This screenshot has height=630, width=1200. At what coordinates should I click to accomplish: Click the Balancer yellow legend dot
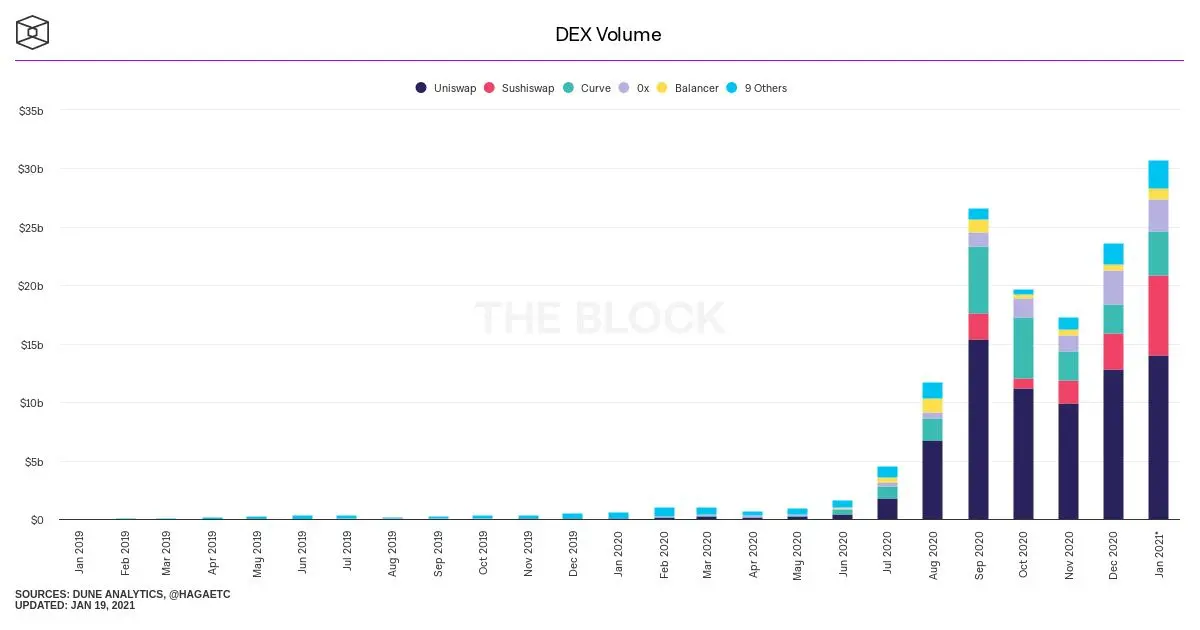[x=662, y=88]
